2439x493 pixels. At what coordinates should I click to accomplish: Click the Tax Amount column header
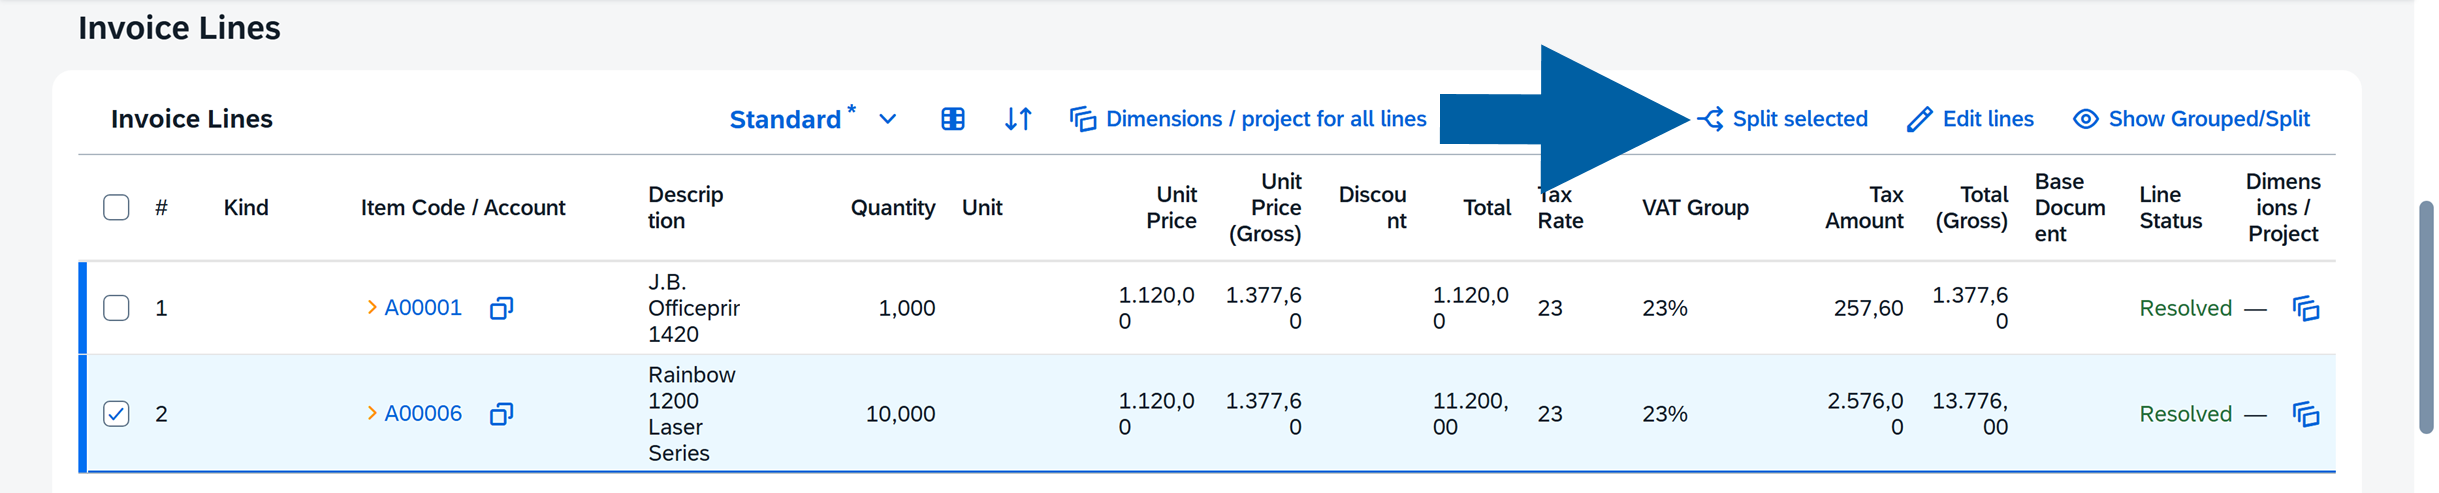(x=1864, y=208)
